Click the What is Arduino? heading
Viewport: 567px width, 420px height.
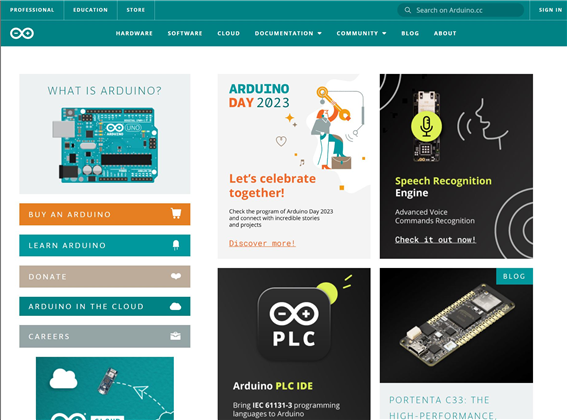105,90
